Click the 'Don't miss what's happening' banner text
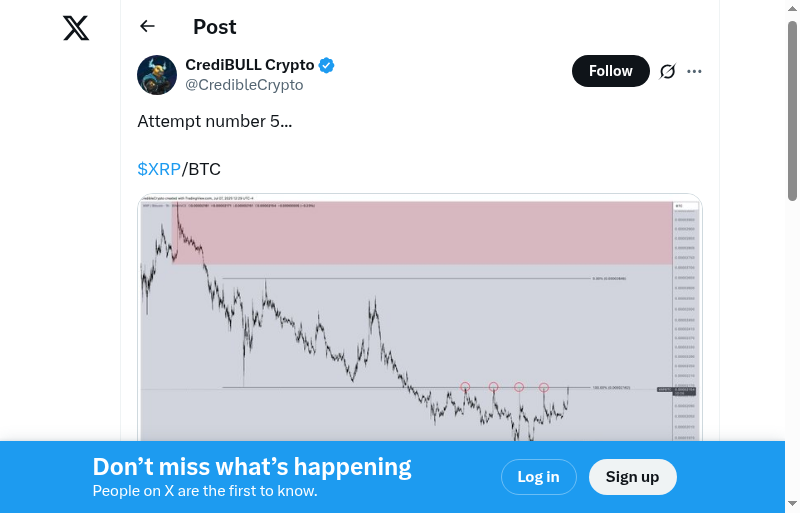 252,467
